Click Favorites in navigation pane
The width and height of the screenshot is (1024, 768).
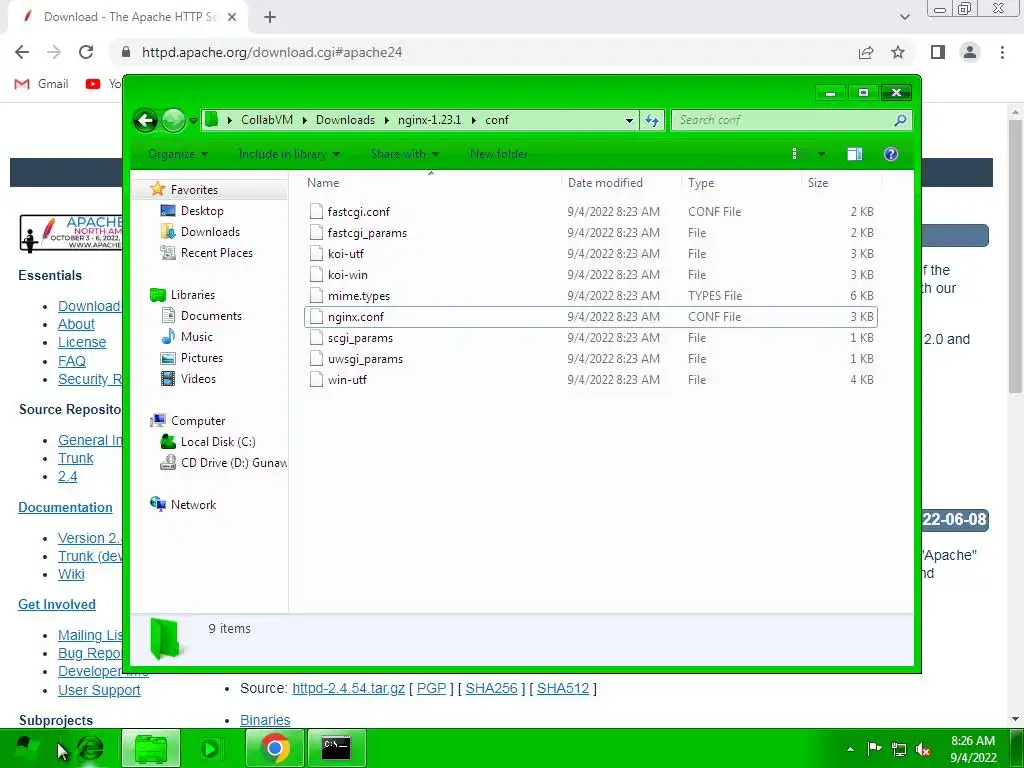194,189
